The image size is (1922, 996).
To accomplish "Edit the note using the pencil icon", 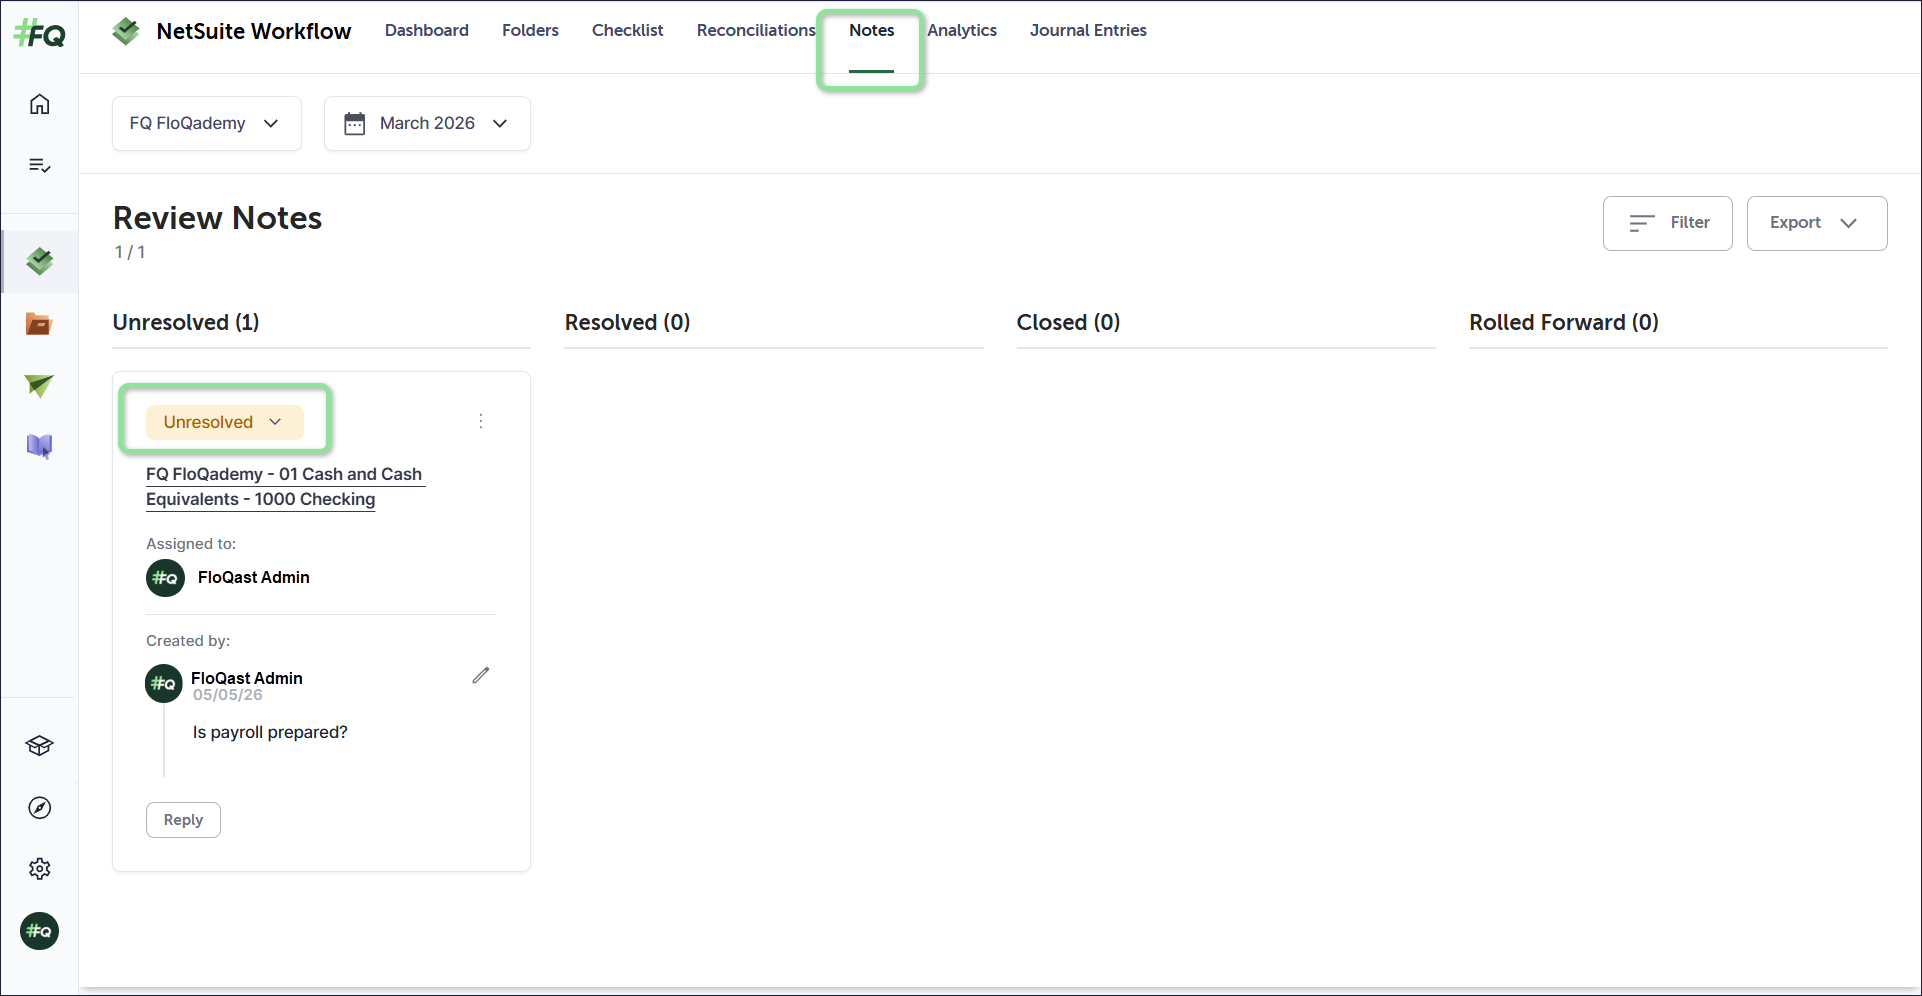I will click(x=481, y=676).
